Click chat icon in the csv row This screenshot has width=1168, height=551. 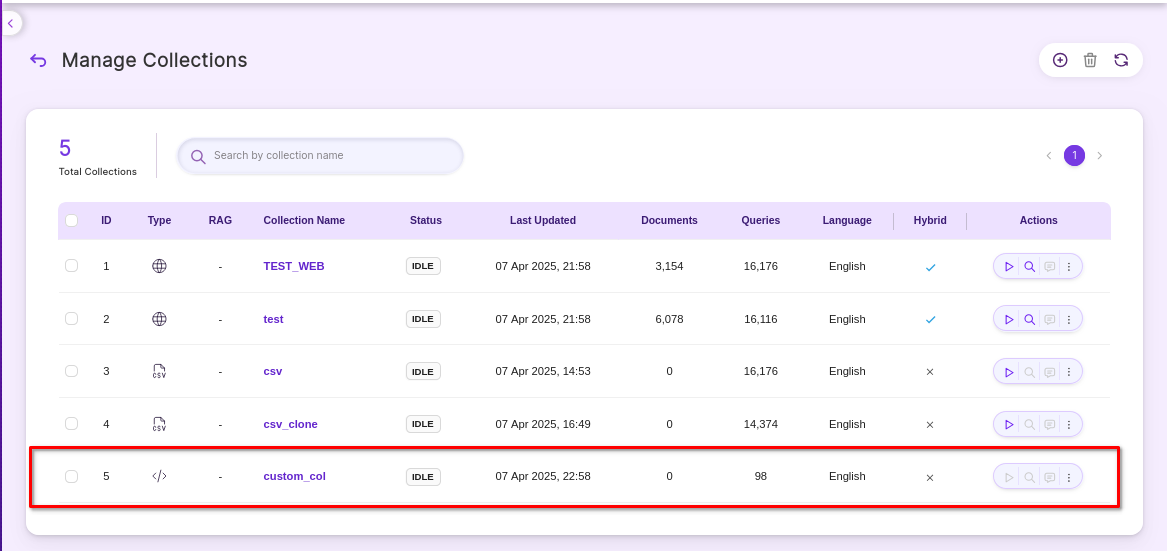[x=1050, y=372]
